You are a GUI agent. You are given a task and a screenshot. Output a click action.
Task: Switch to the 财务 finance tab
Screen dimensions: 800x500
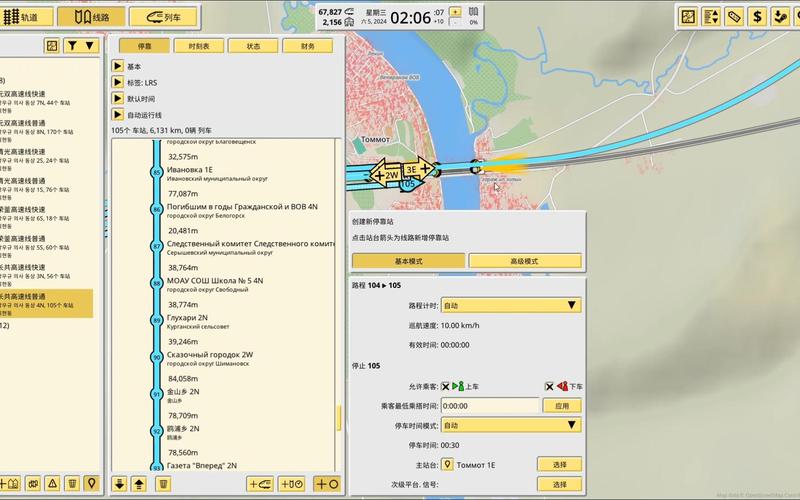308,46
